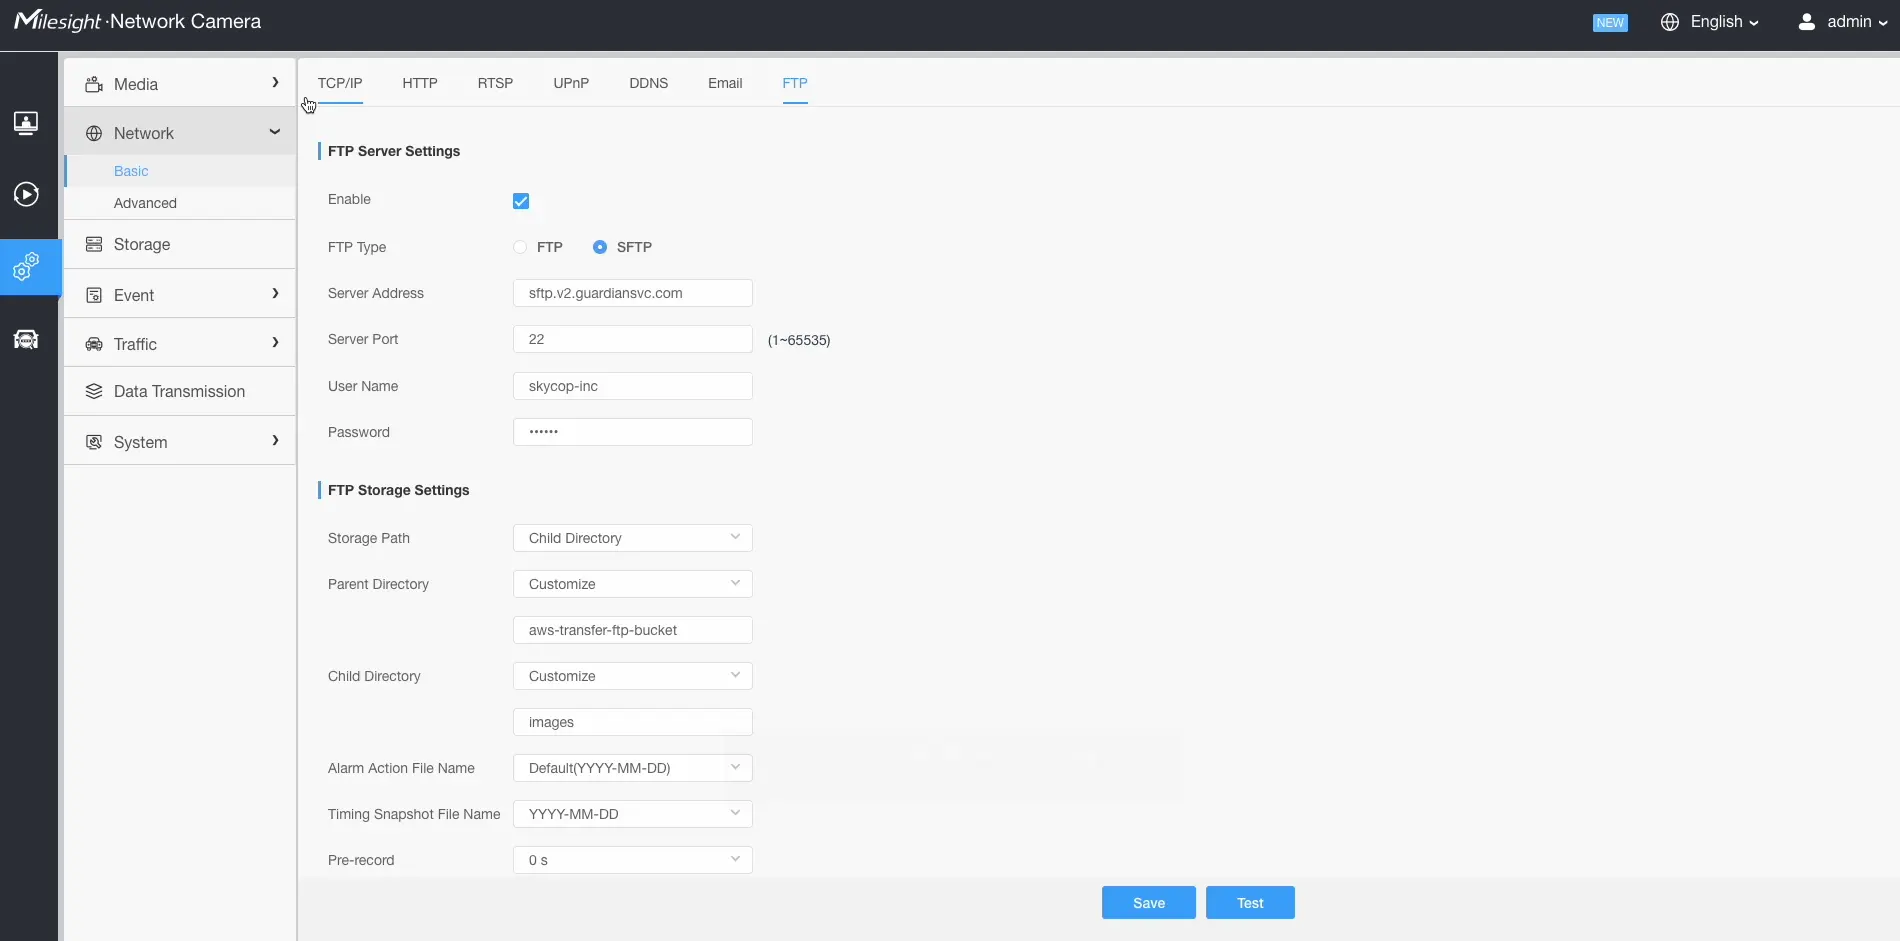Disable the FTP Enable checkbox
The height and width of the screenshot is (941, 1900).
pos(520,200)
